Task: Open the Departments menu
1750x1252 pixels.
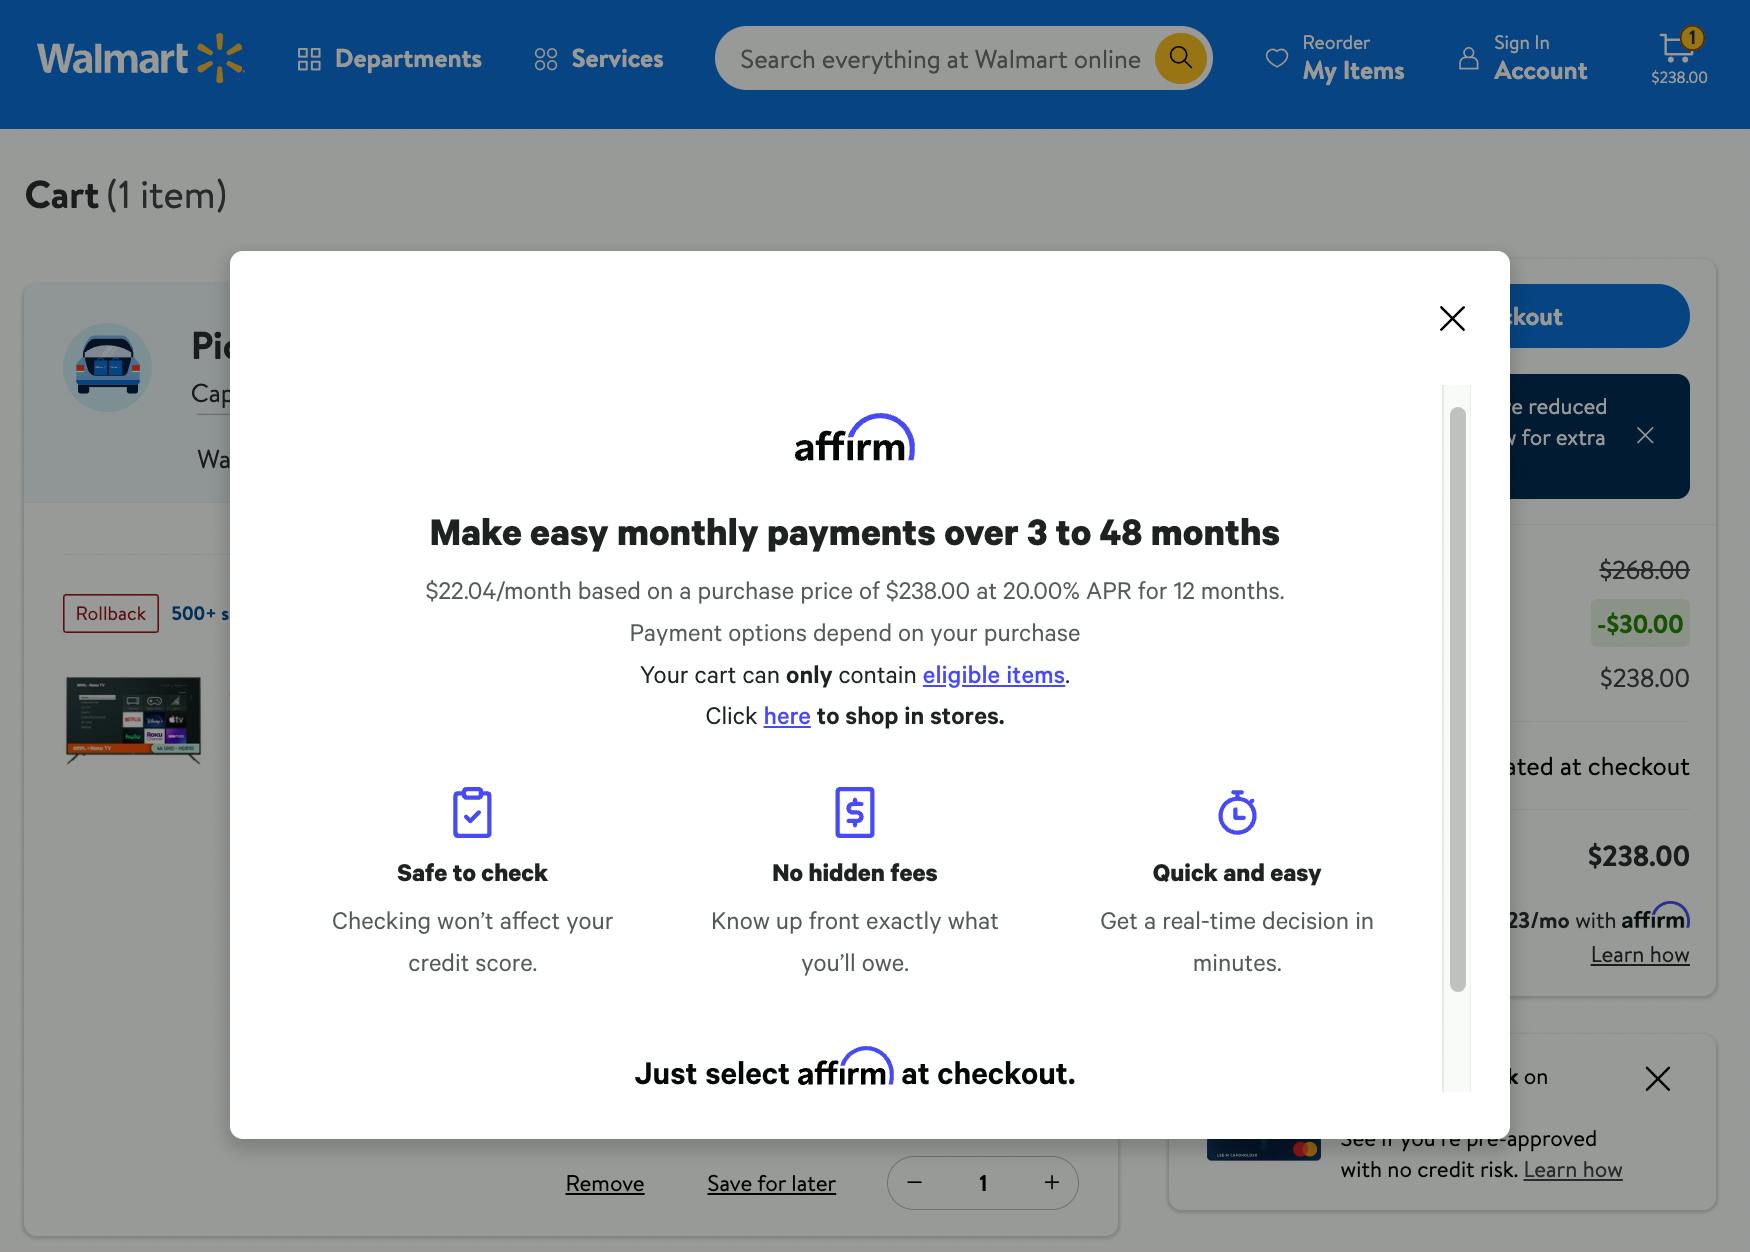Action: point(389,58)
